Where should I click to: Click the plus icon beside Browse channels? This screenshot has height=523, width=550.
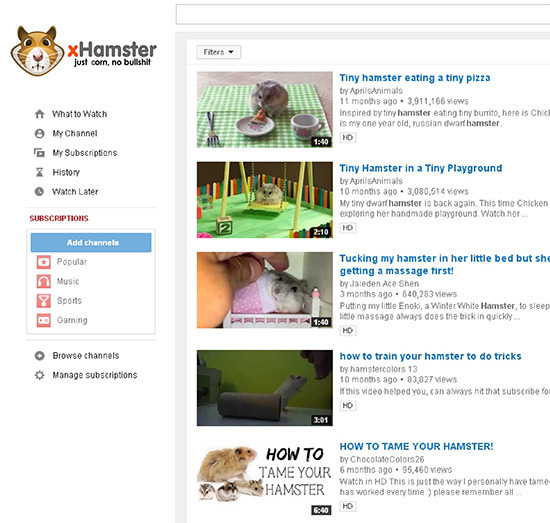[40, 356]
